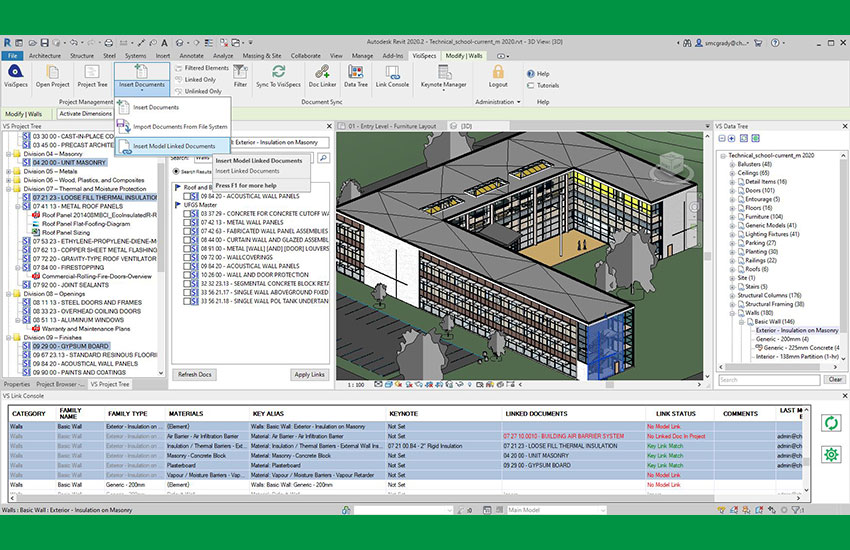Choose Import Documents From File System

[173, 127]
